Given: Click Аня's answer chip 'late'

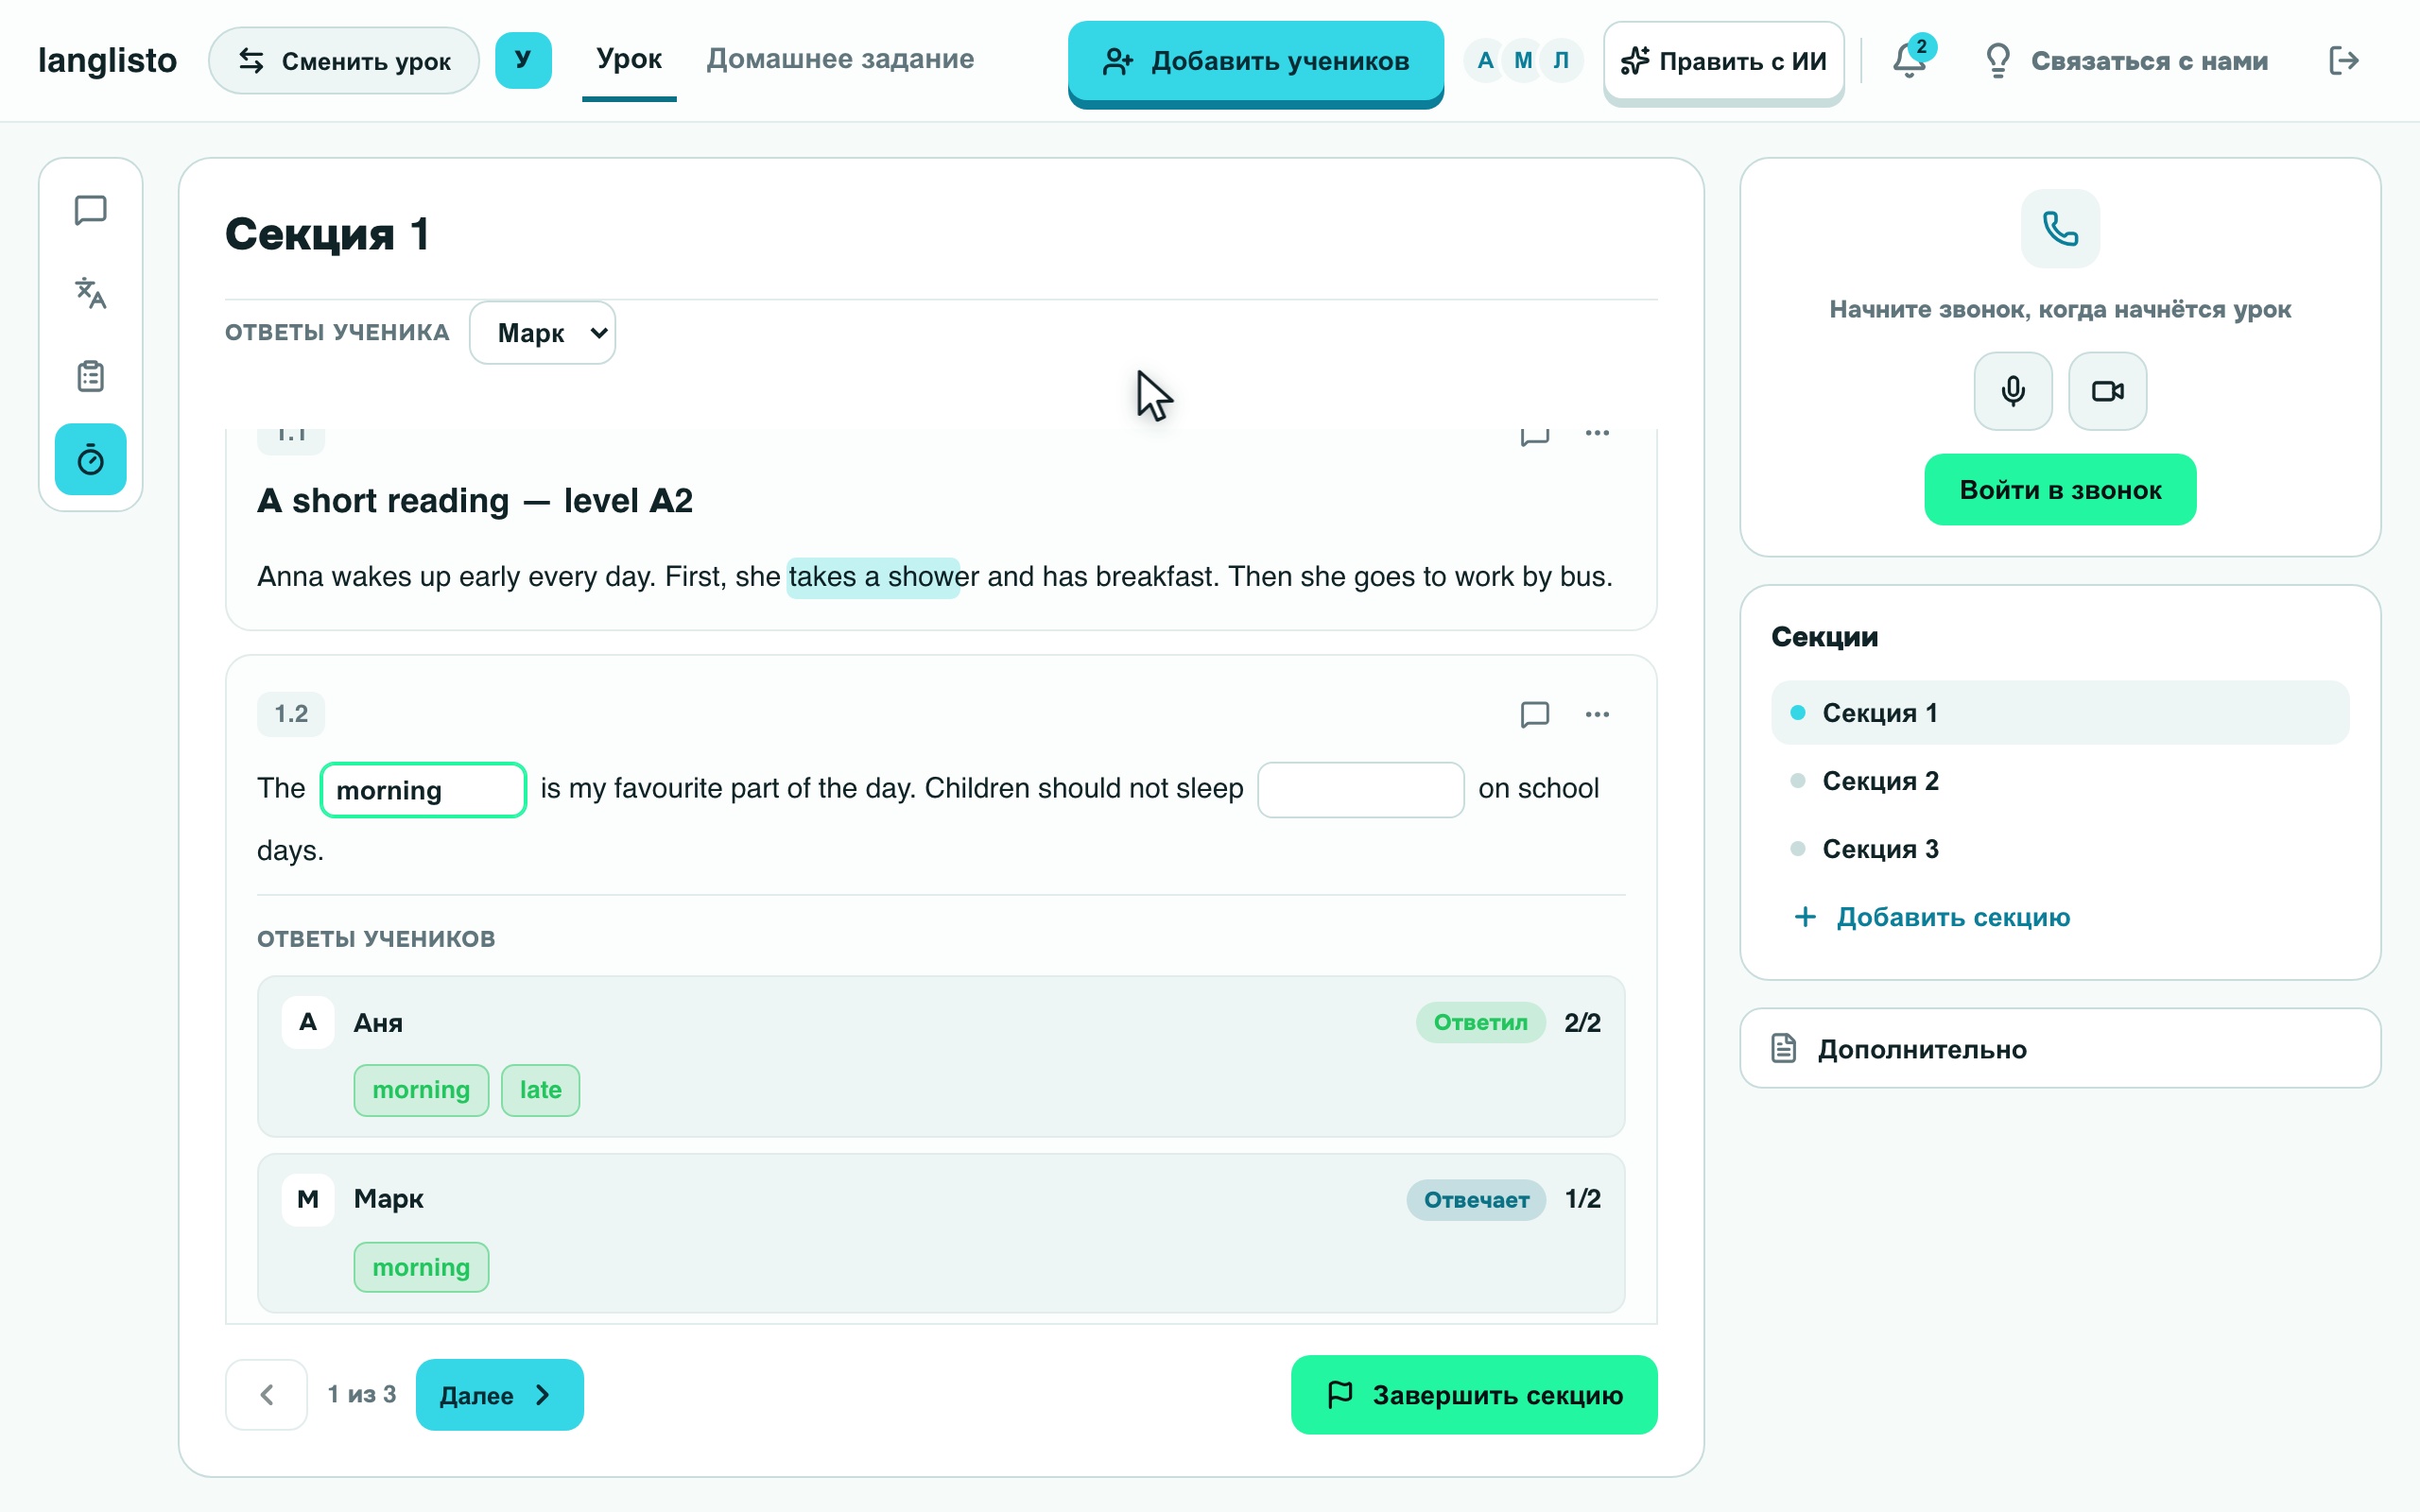Looking at the screenshot, I should click(540, 1090).
